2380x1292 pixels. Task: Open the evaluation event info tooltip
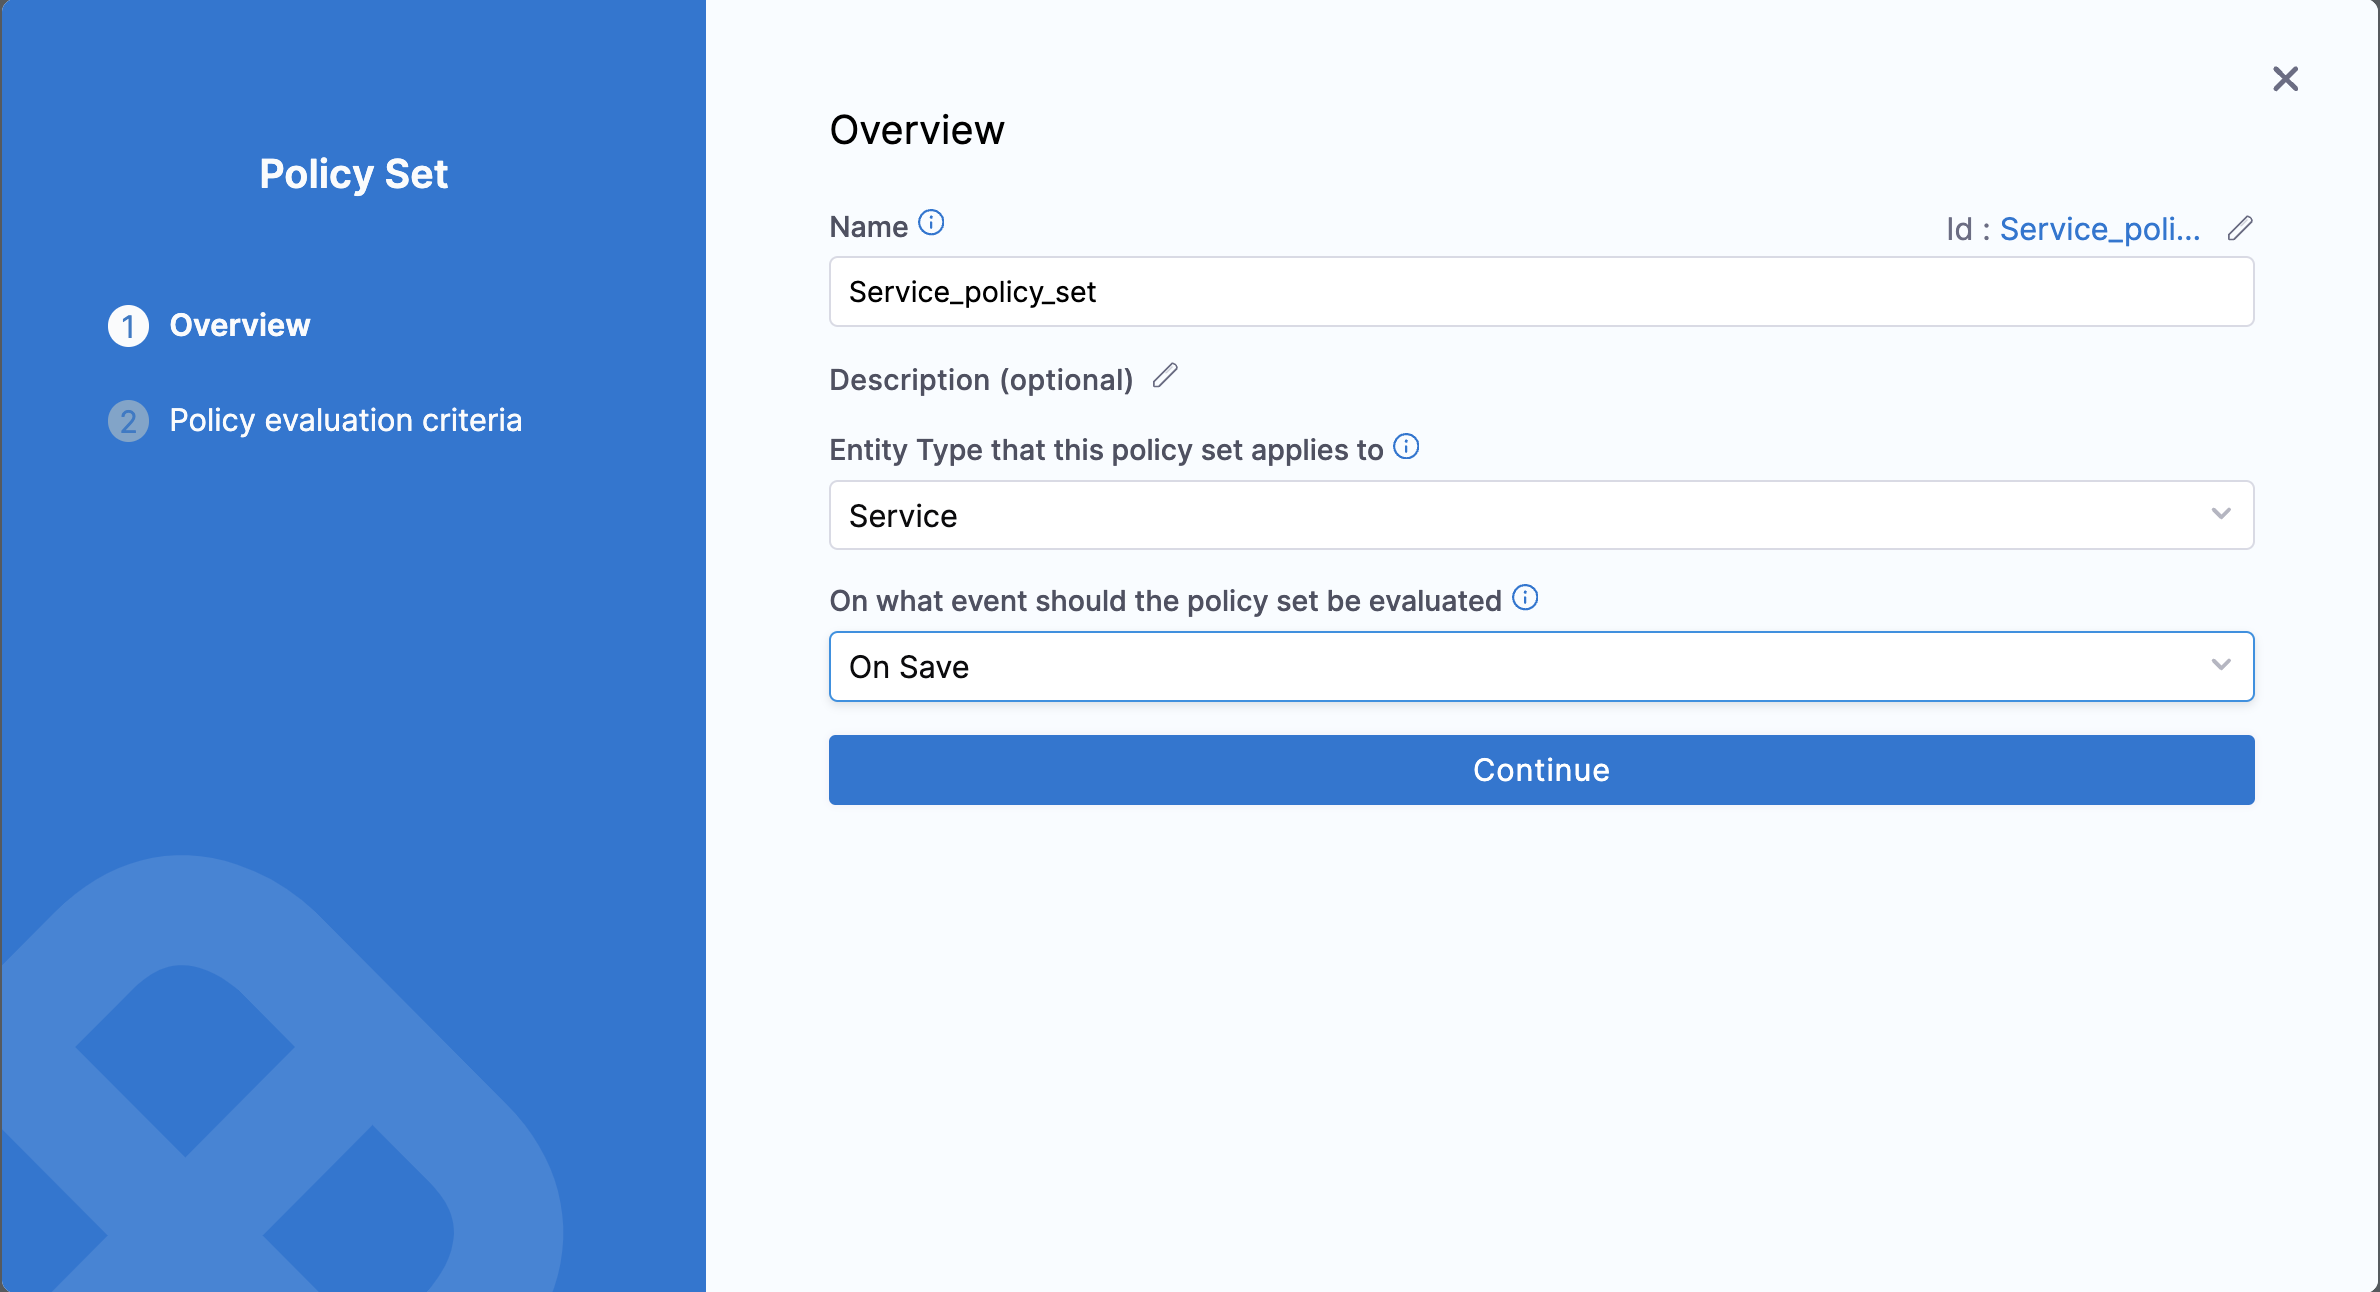pos(1526,598)
